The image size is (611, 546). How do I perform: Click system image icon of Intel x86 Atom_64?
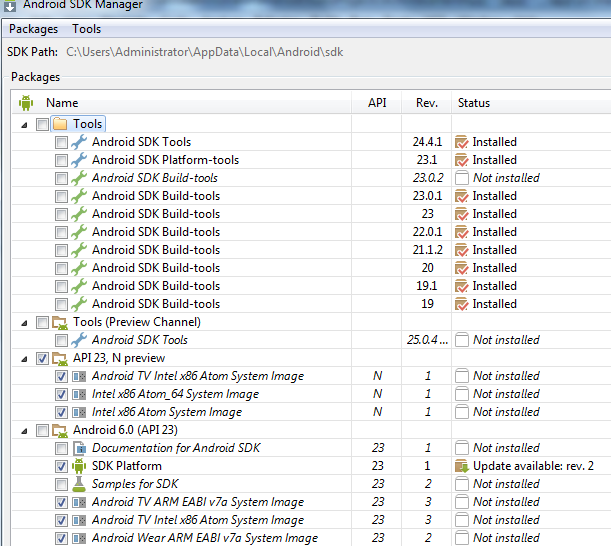pos(79,394)
